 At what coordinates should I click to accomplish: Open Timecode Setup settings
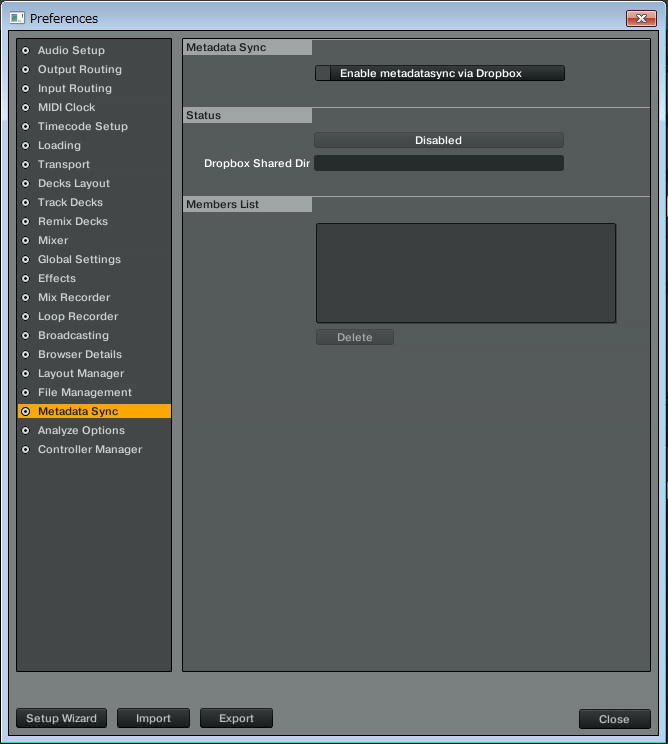[x=94, y=126]
